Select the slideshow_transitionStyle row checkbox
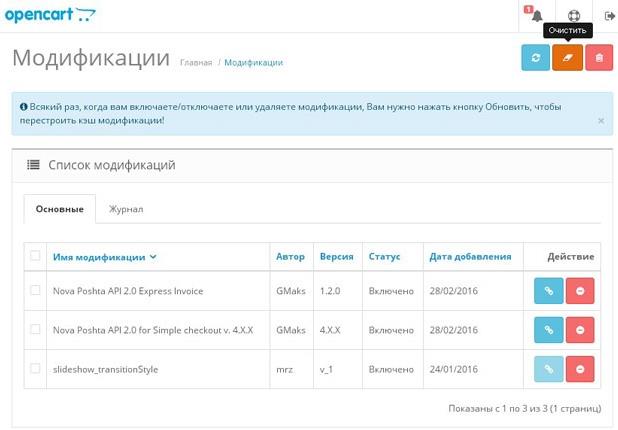The image size is (618, 430). pos(35,369)
